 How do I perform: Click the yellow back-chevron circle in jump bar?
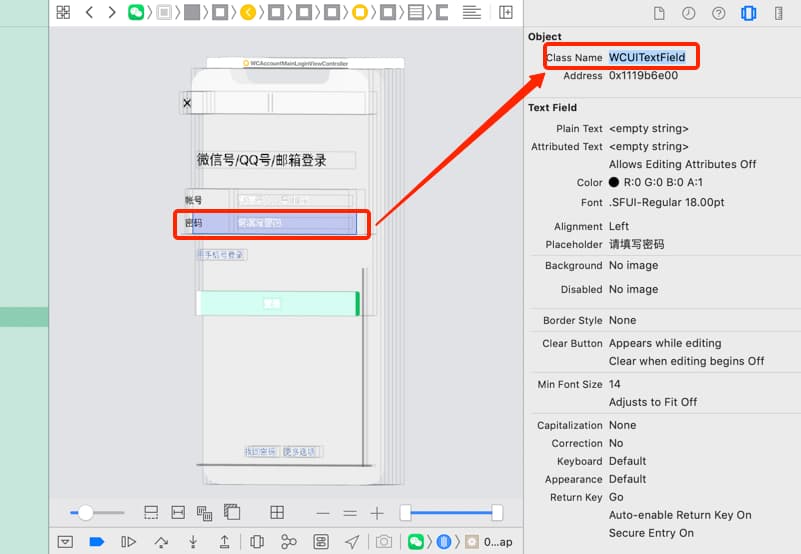coord(248,12)
